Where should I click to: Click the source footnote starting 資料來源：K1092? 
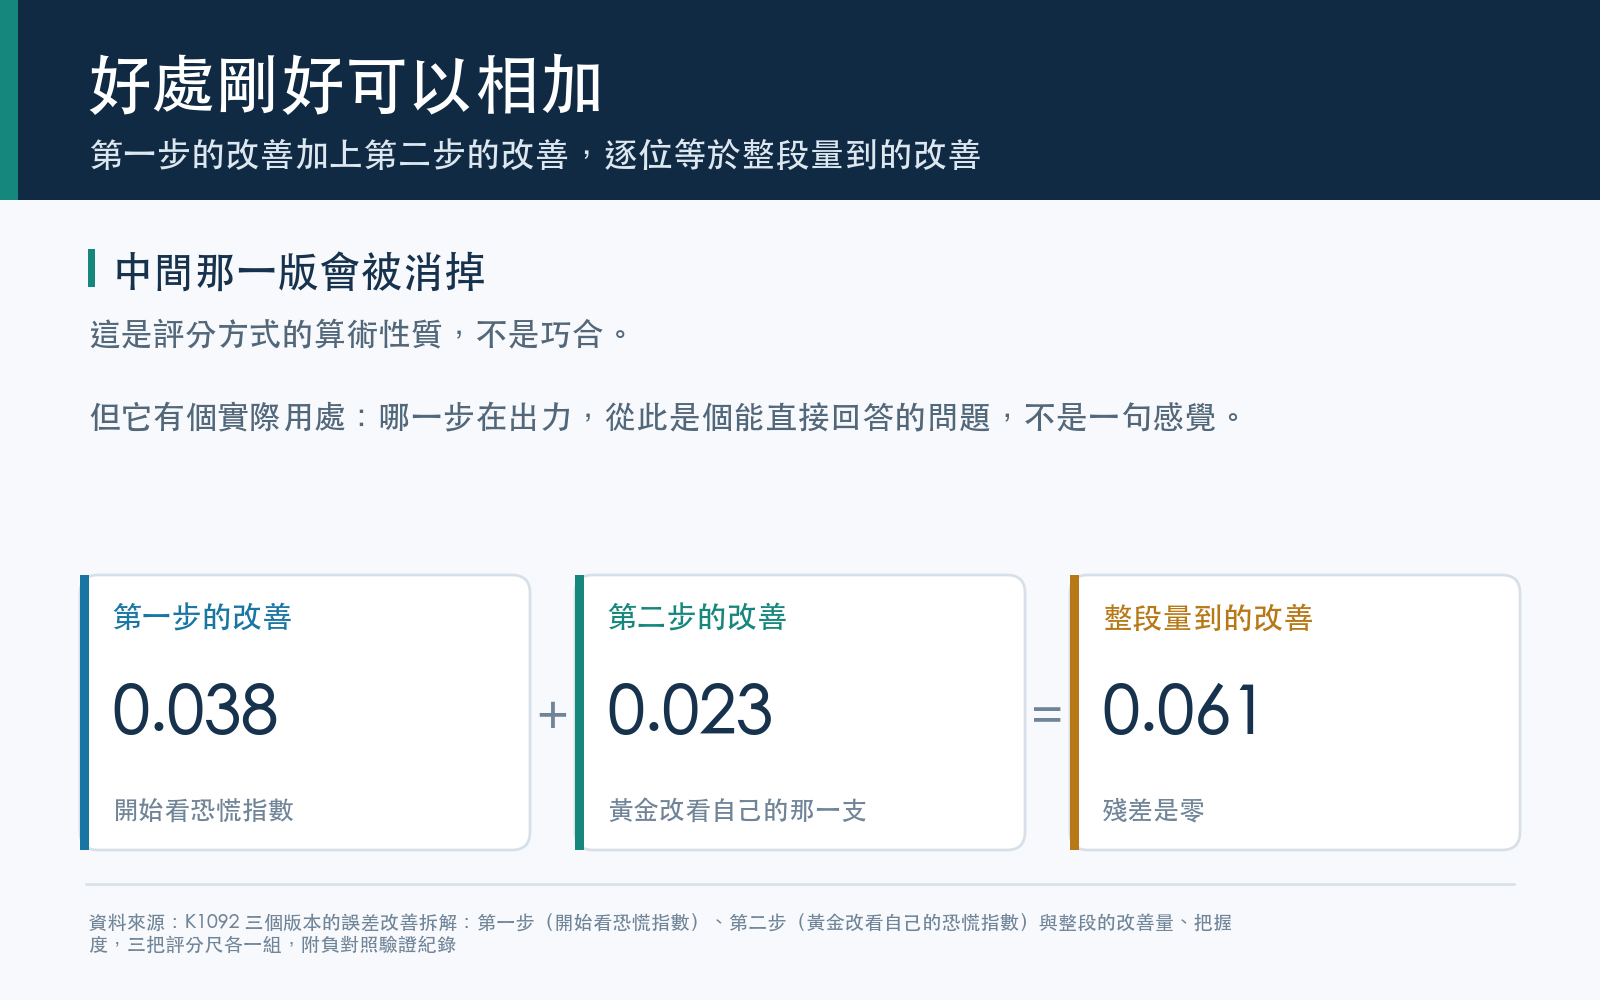(660, 933)
